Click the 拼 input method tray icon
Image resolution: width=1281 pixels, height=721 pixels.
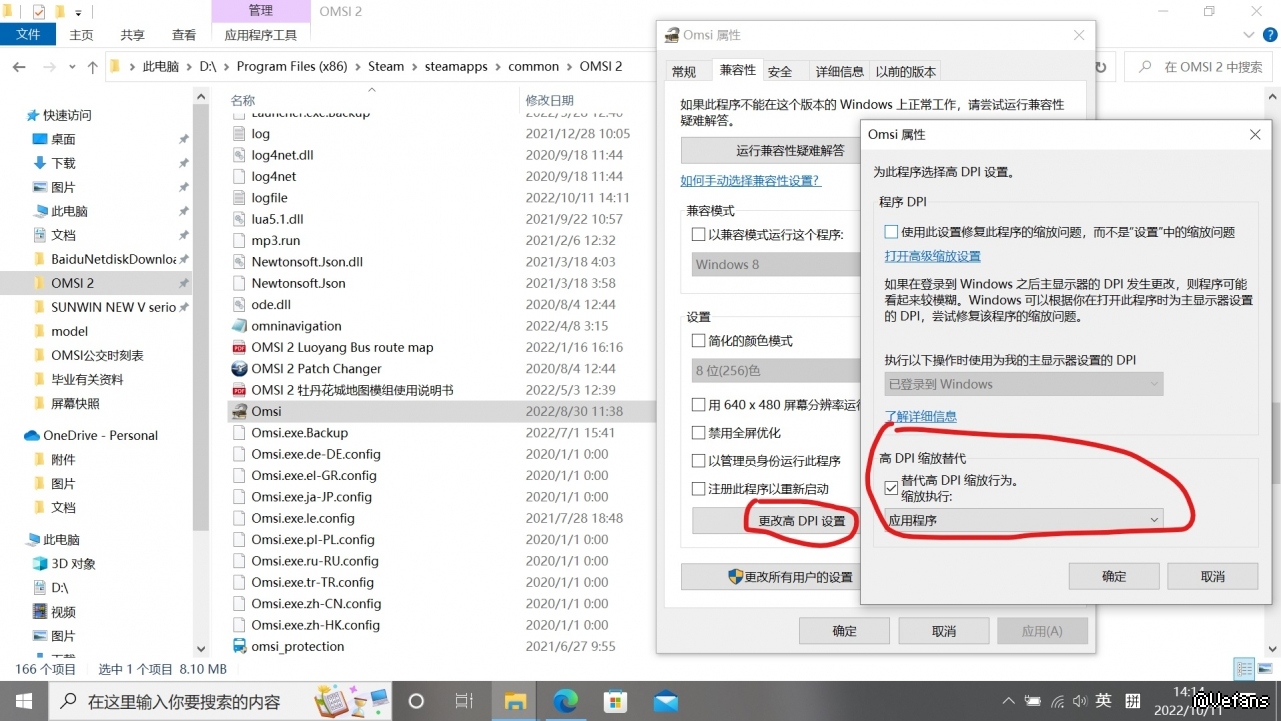click(1133, 701)
